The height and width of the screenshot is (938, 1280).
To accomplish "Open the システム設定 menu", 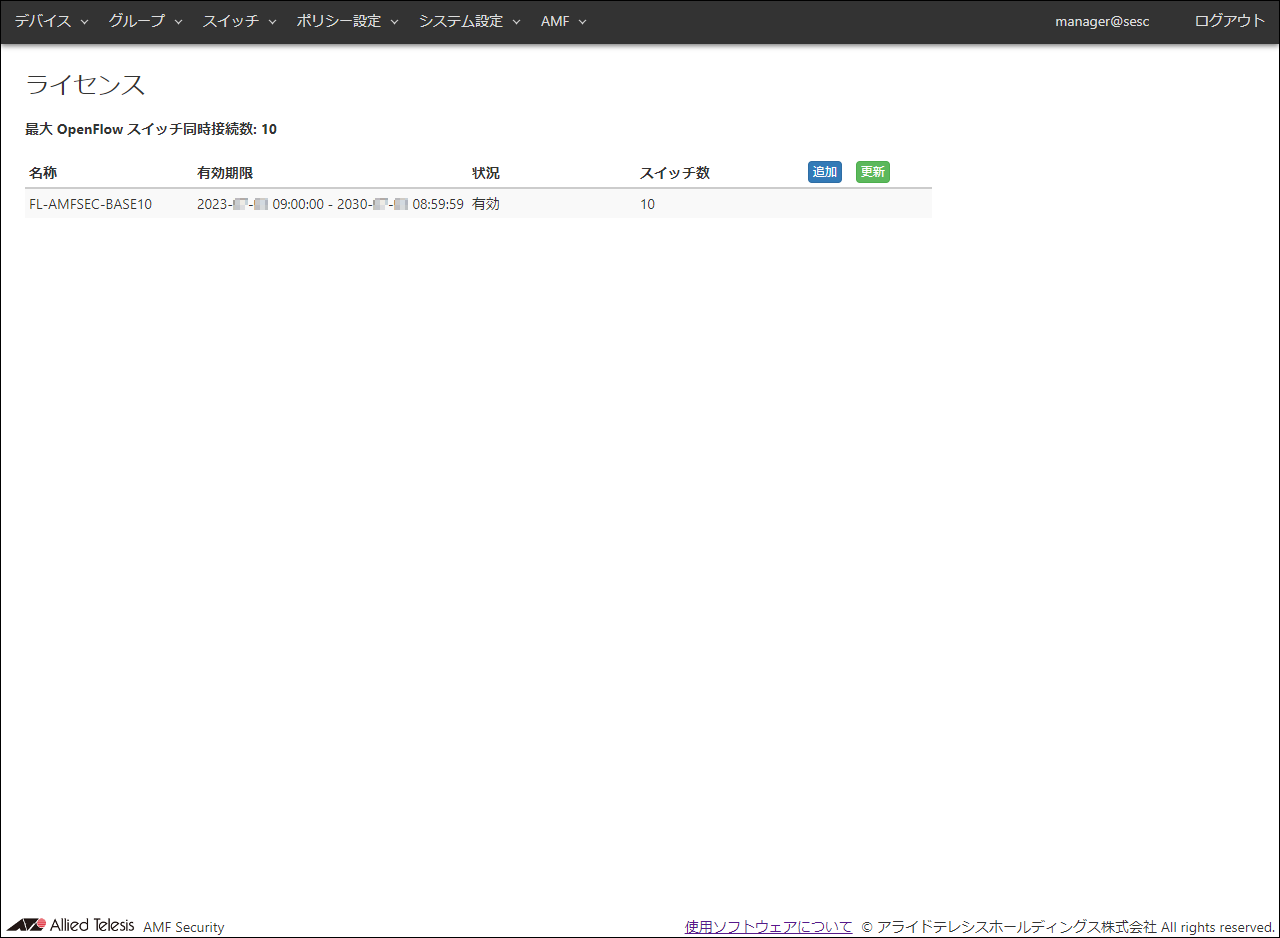I will 461,21.
